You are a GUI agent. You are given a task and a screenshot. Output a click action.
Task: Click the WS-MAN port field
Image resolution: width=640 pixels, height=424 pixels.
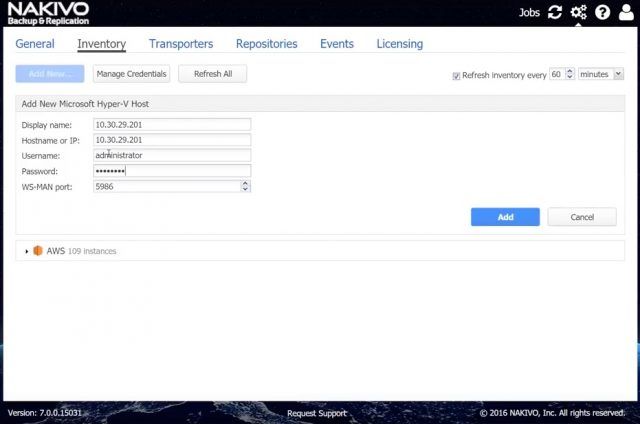pyautogui.click(x=167, y=186)
